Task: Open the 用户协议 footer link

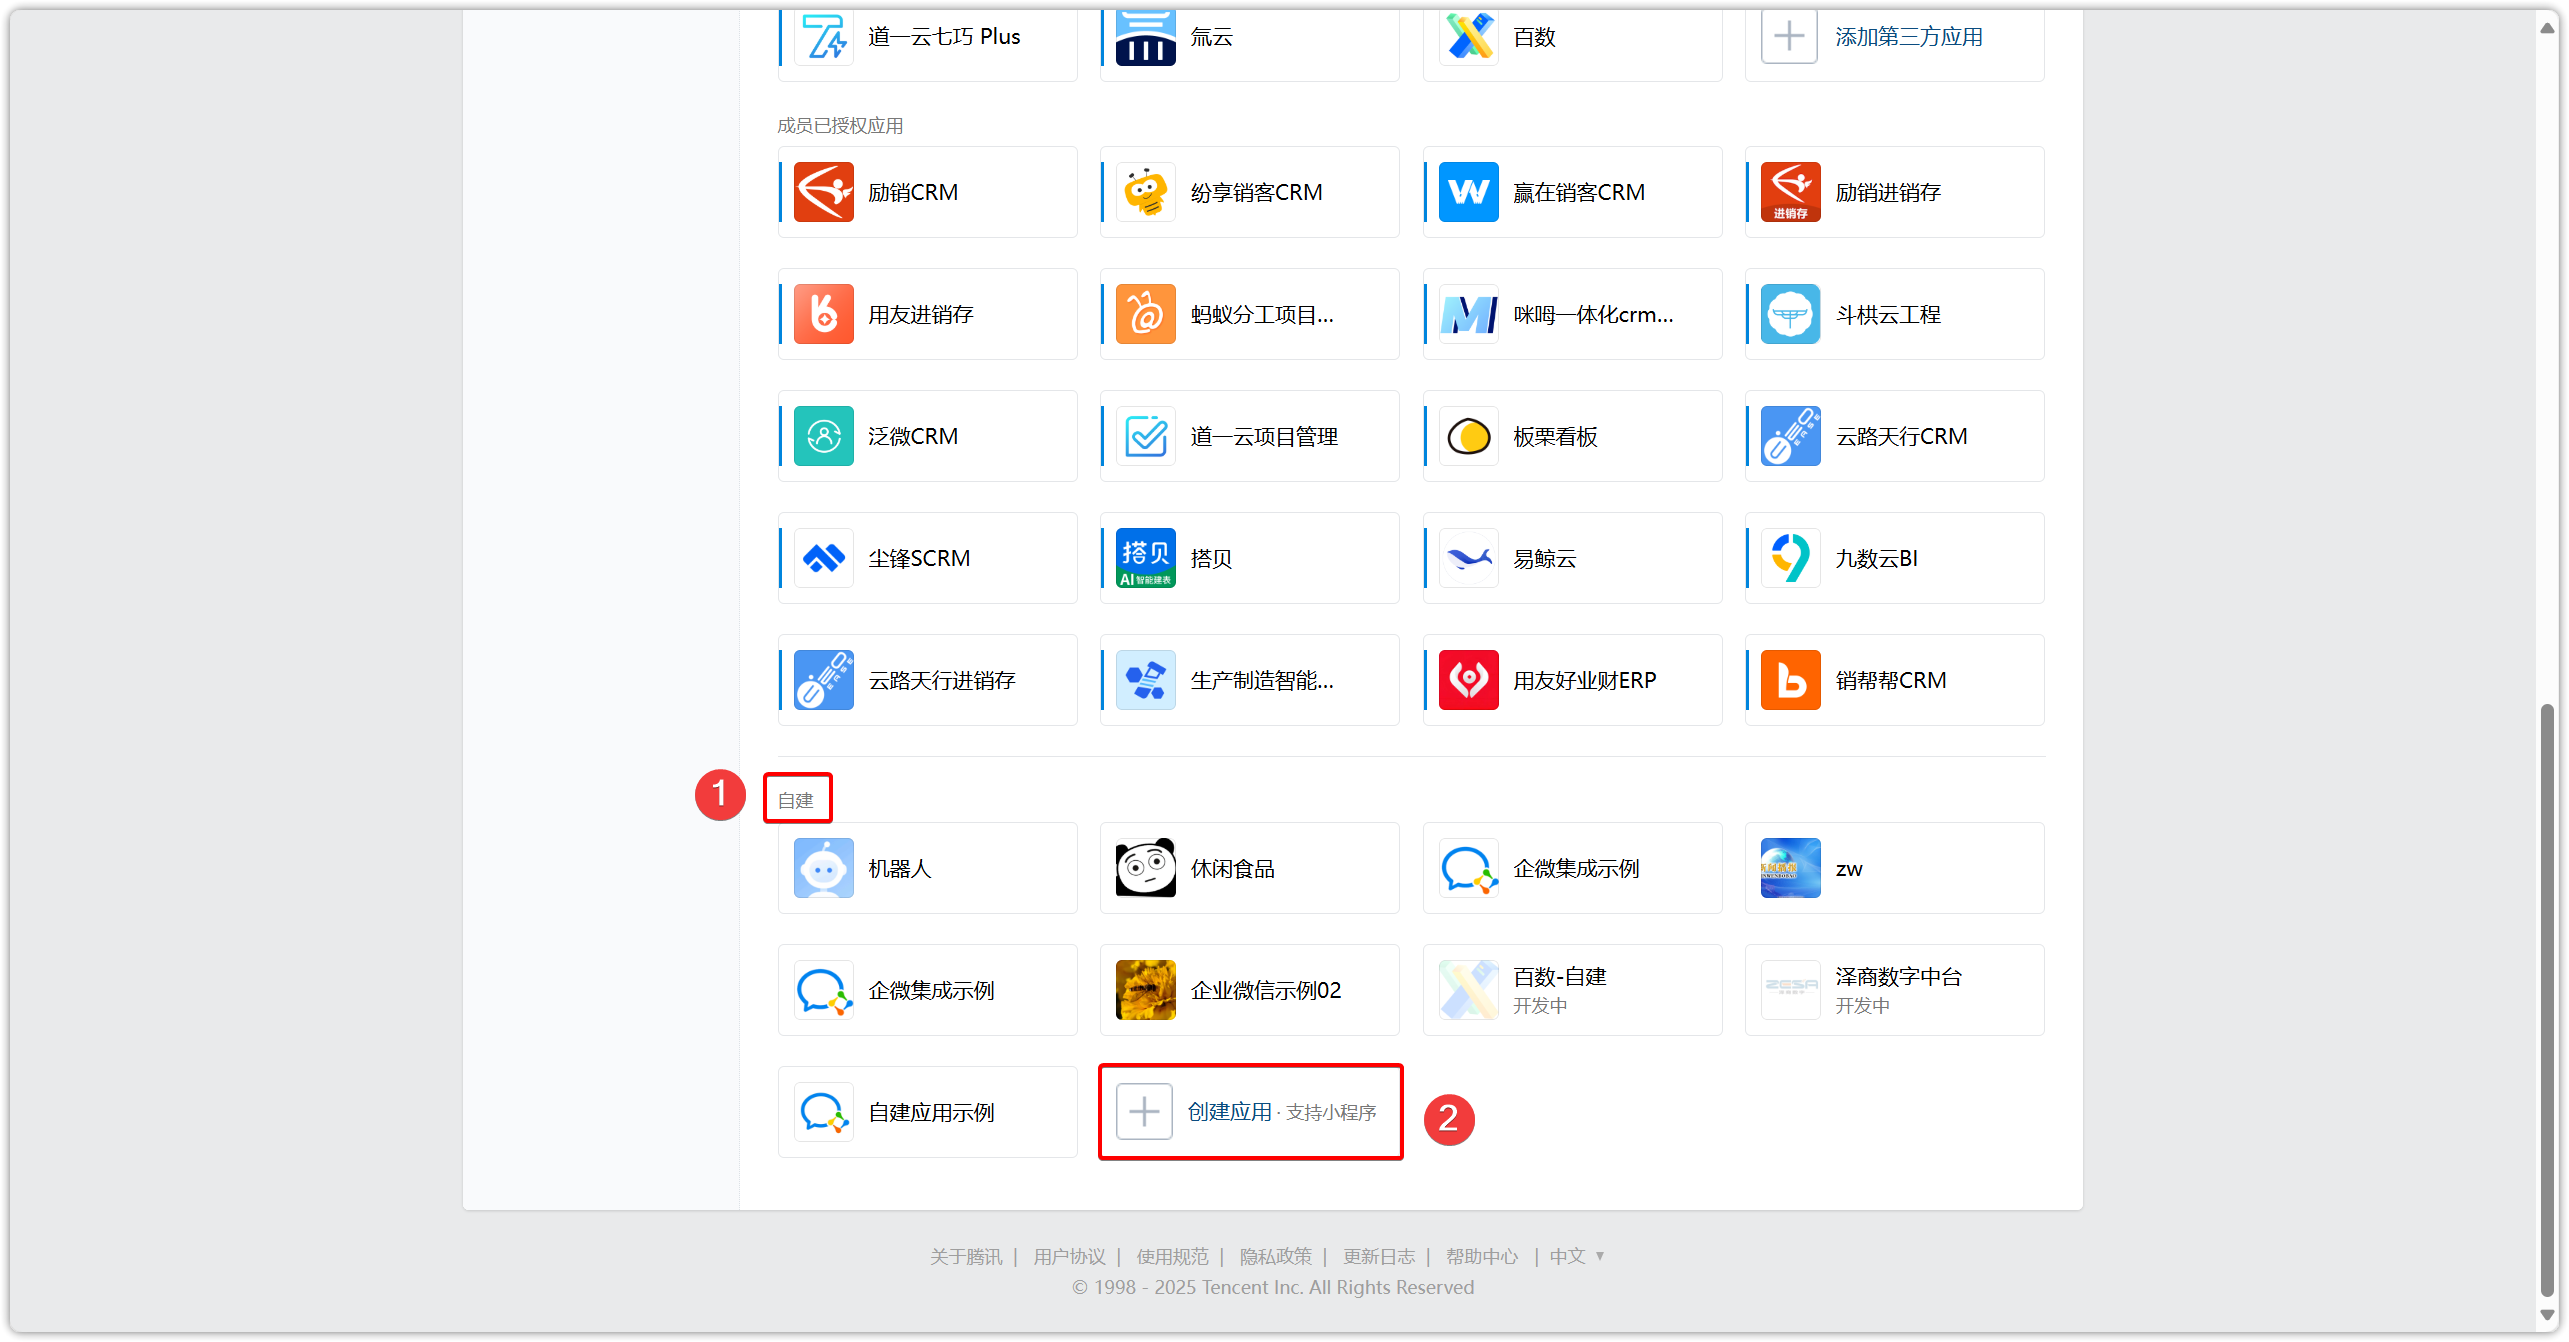Action: point(1069,1256)
